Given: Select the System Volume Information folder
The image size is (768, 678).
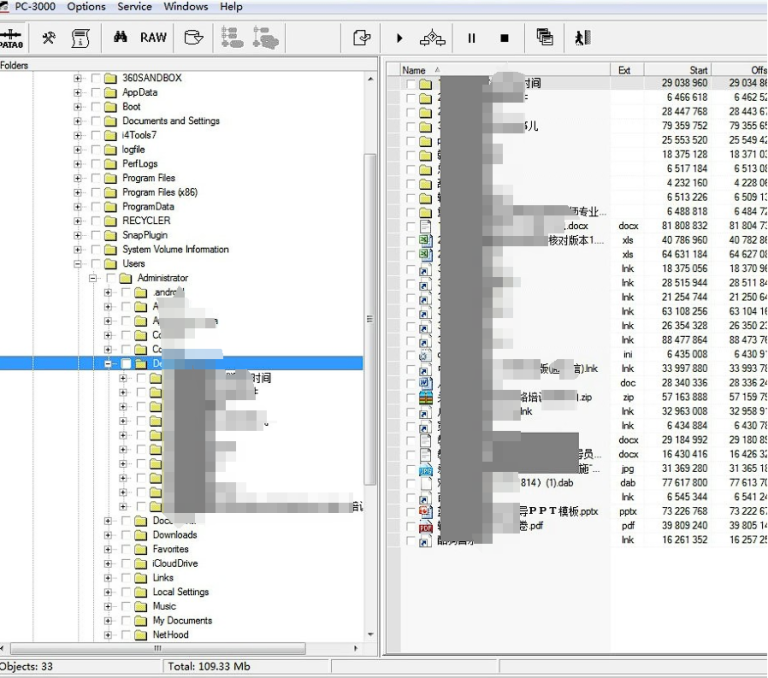Looking at the screenshot, I should point(175,250).
